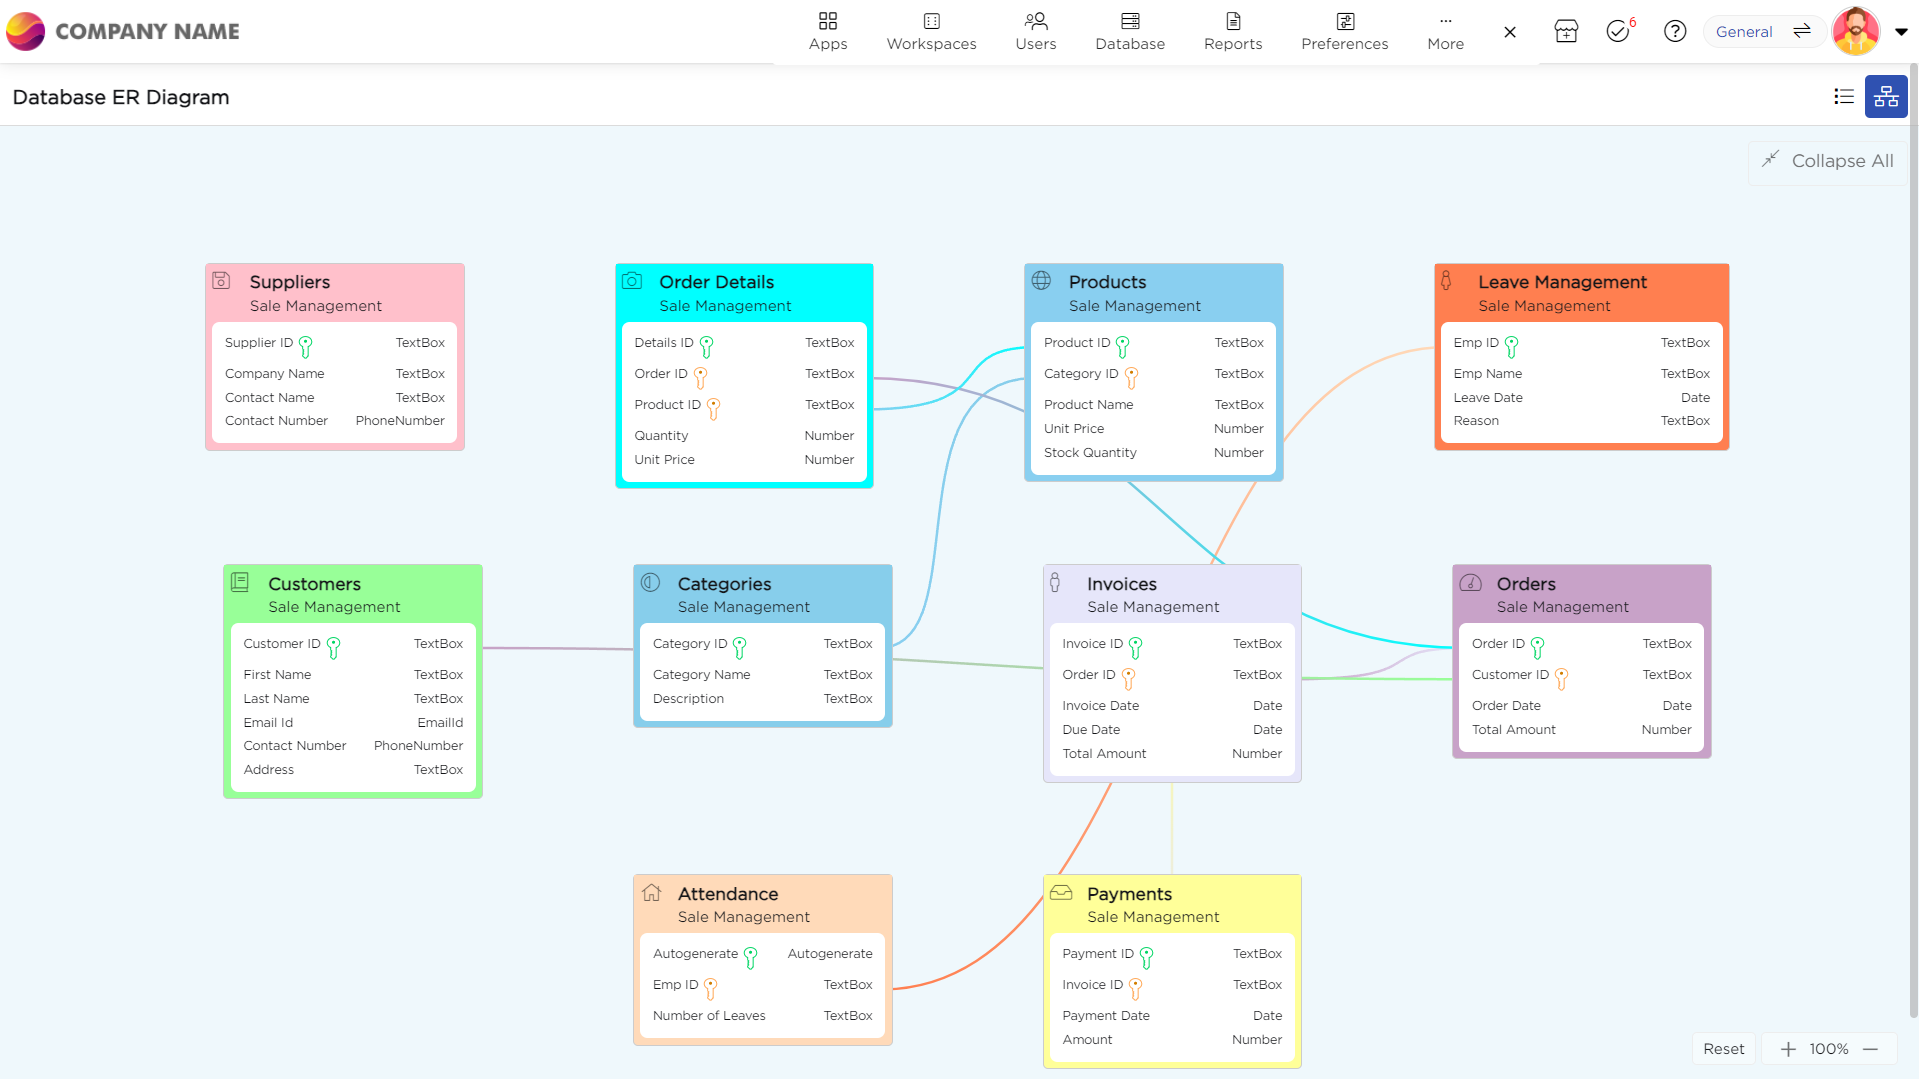Image resolution: width=1919 pixels, height=1079 pixels.
Task: Click the Products globe icon
Action: (1041, 281)
